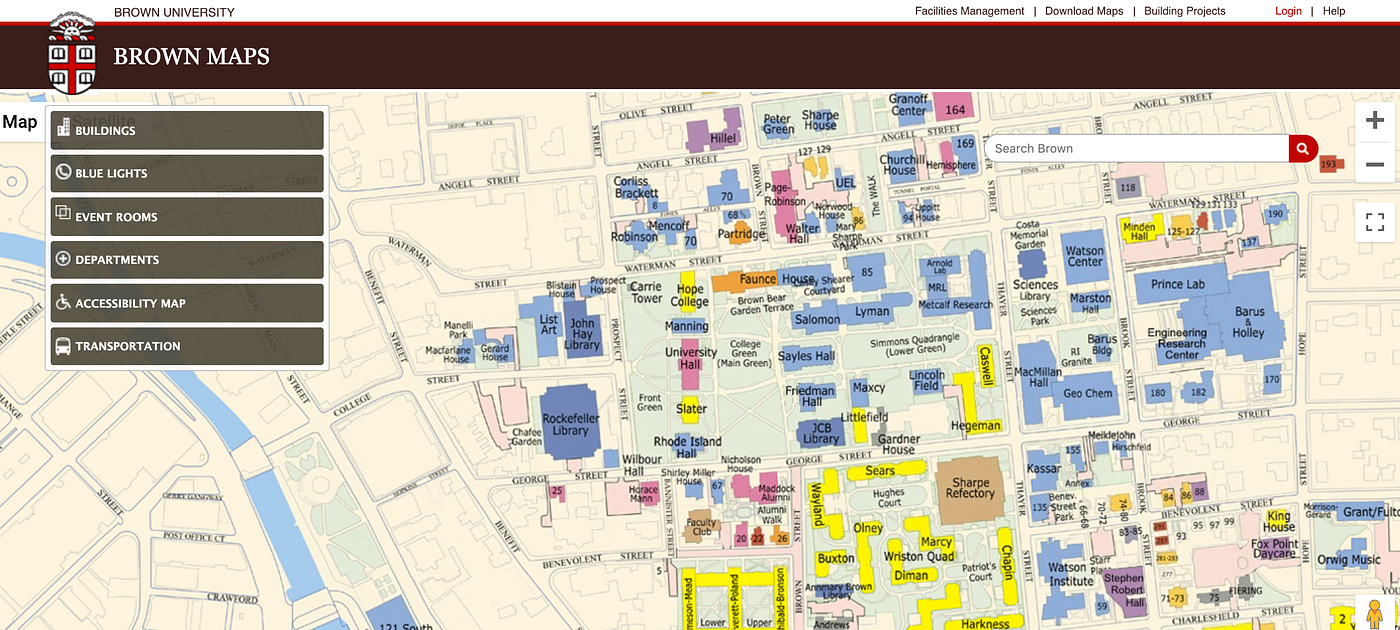Select the Faunce House building
The width and height of the screenshot is (1400, 630).
click(765, 280)
